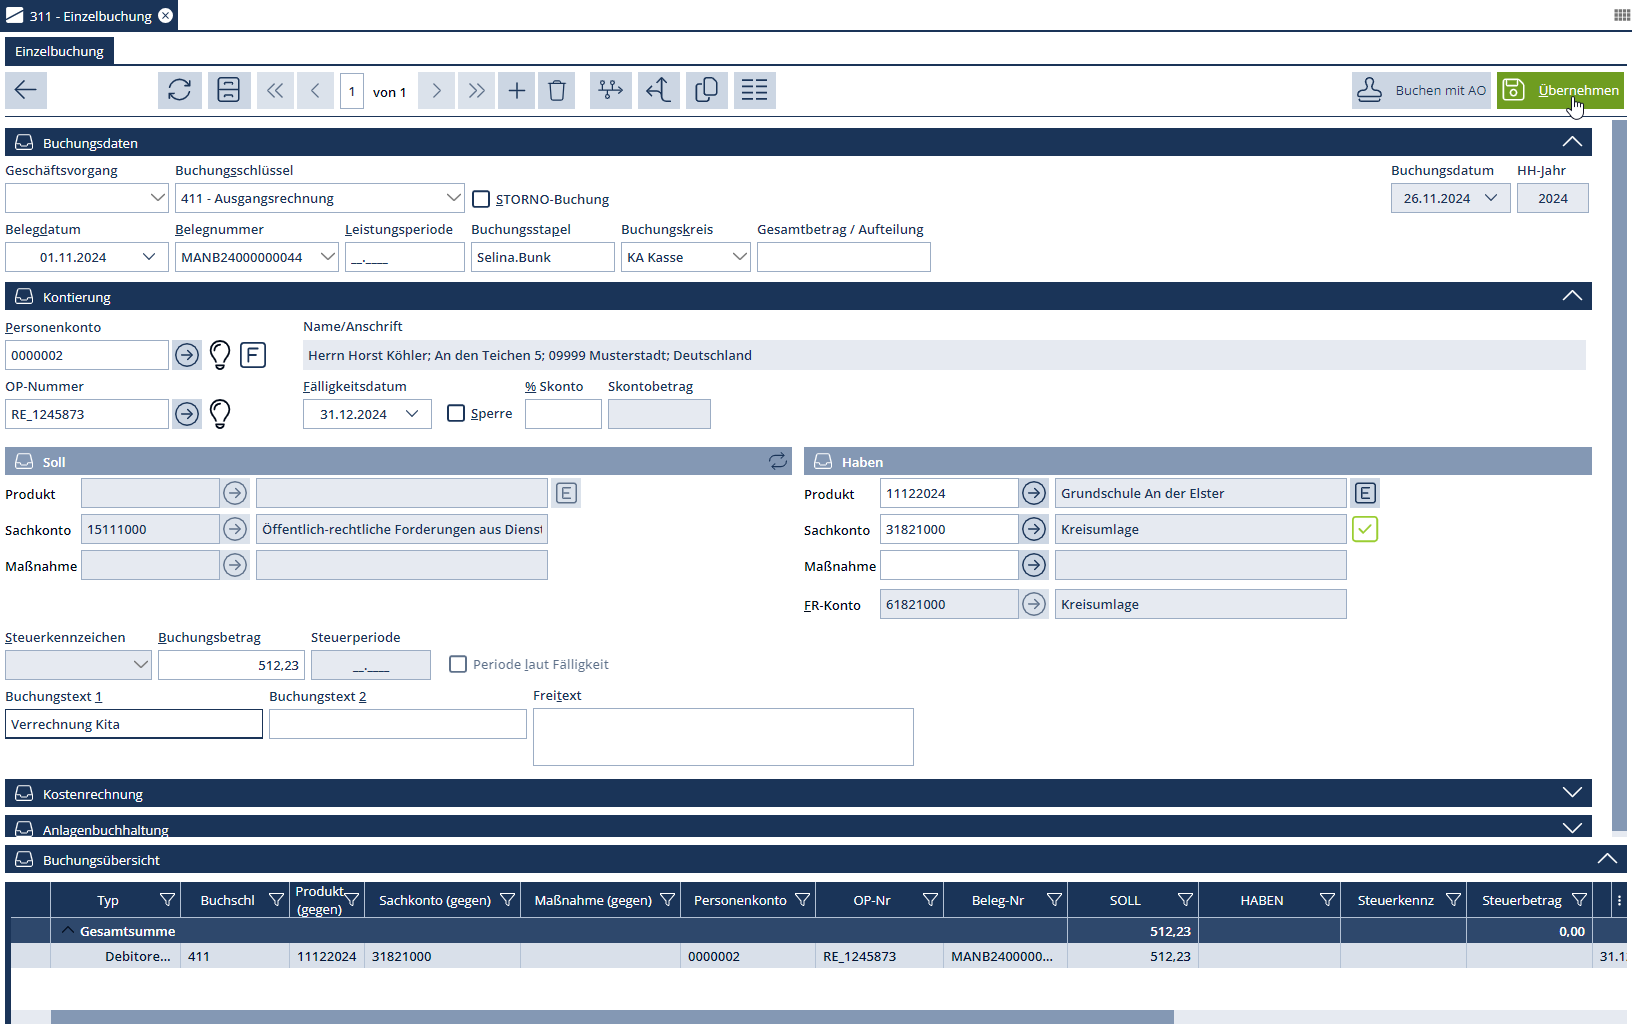Viewport: 1638px width, 1031px height.
Task: Enable the STORNO-Buchung checkbox
Action: pos(481,199)
